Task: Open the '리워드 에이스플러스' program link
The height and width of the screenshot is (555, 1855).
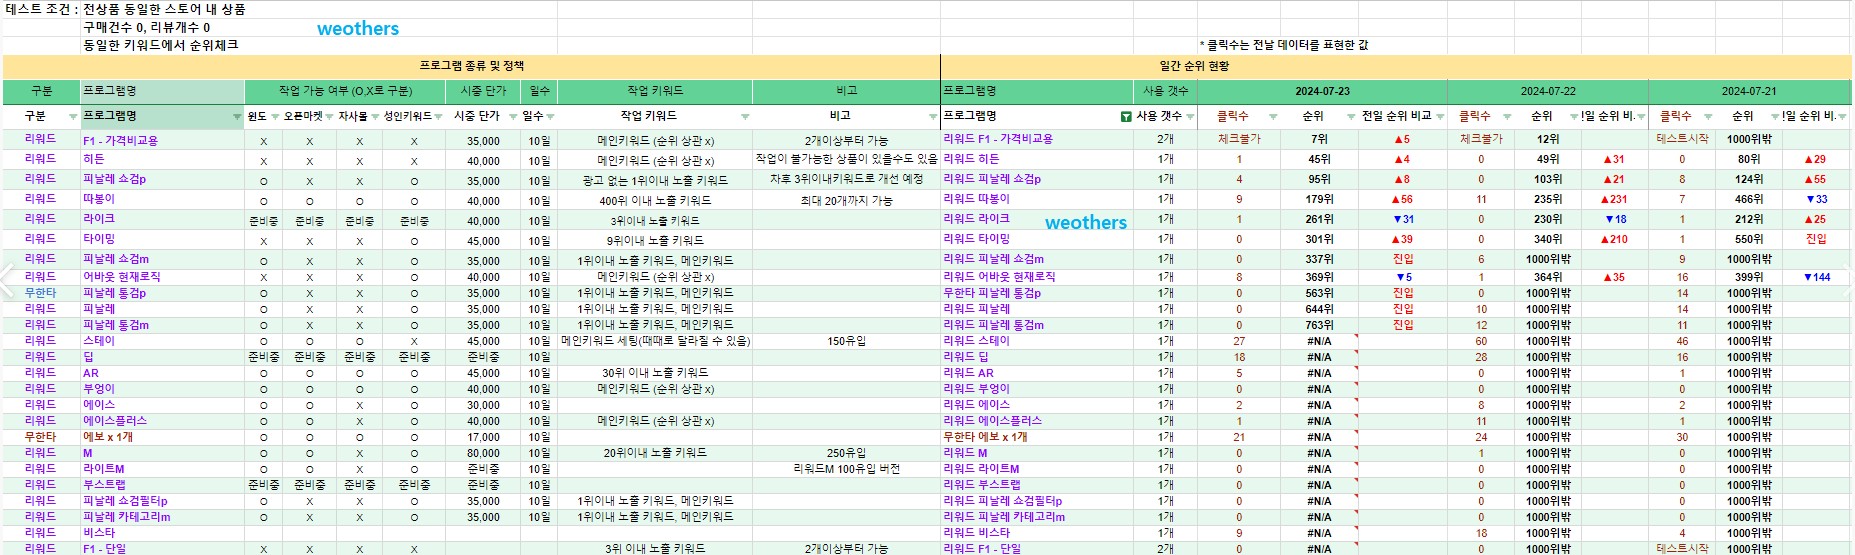Action: 992,421
